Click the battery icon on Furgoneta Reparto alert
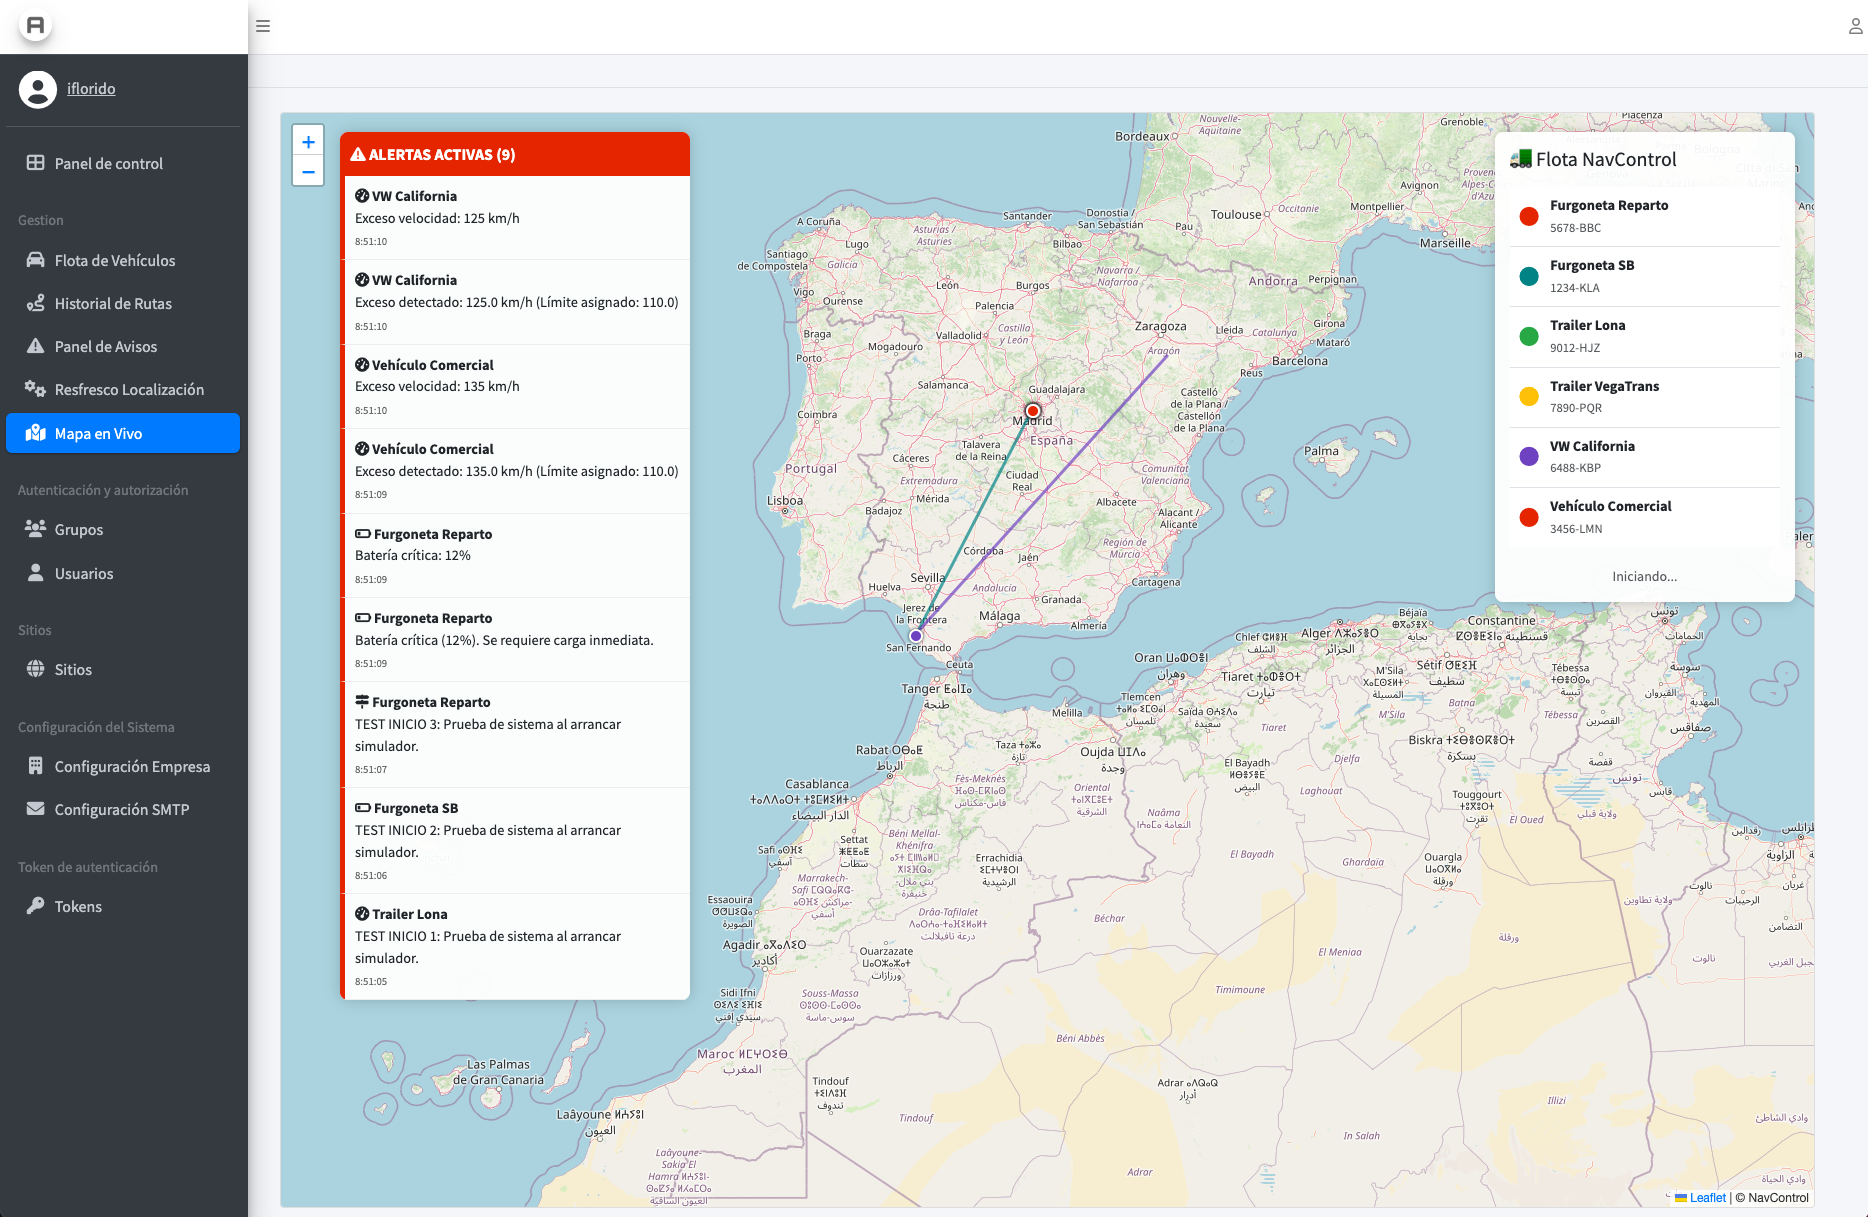Viewport: 1868px width, 1217px height. point(361,533)
